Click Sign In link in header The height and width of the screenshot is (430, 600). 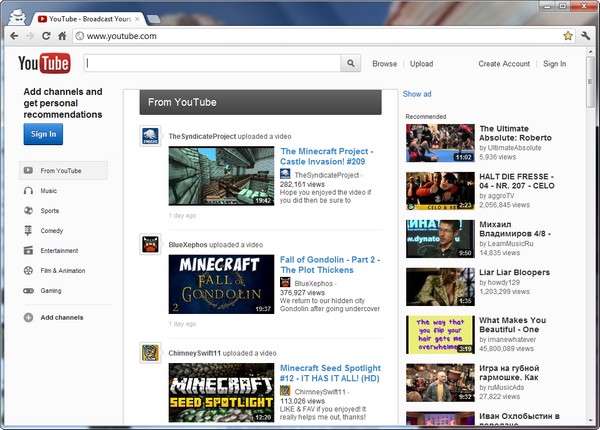[554, 64]
